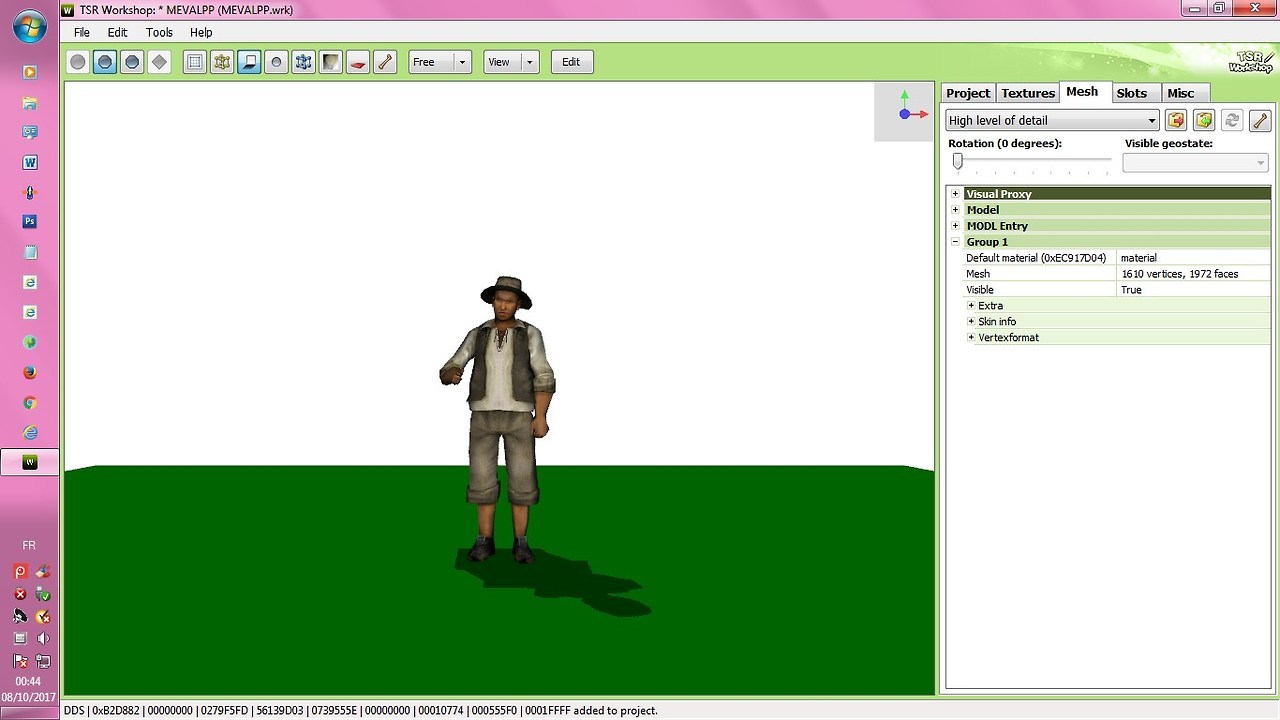The image size is (1280, 720).
Task: Click the import mesh icon with green arrow
Action: pos(1204,120)
